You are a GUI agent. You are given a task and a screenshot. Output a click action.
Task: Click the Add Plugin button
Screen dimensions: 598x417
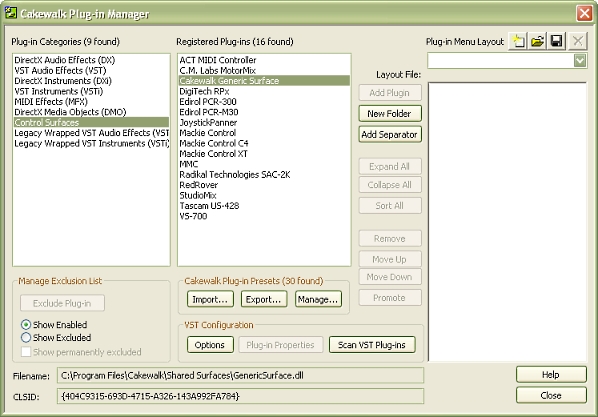(x=390, y=93)
